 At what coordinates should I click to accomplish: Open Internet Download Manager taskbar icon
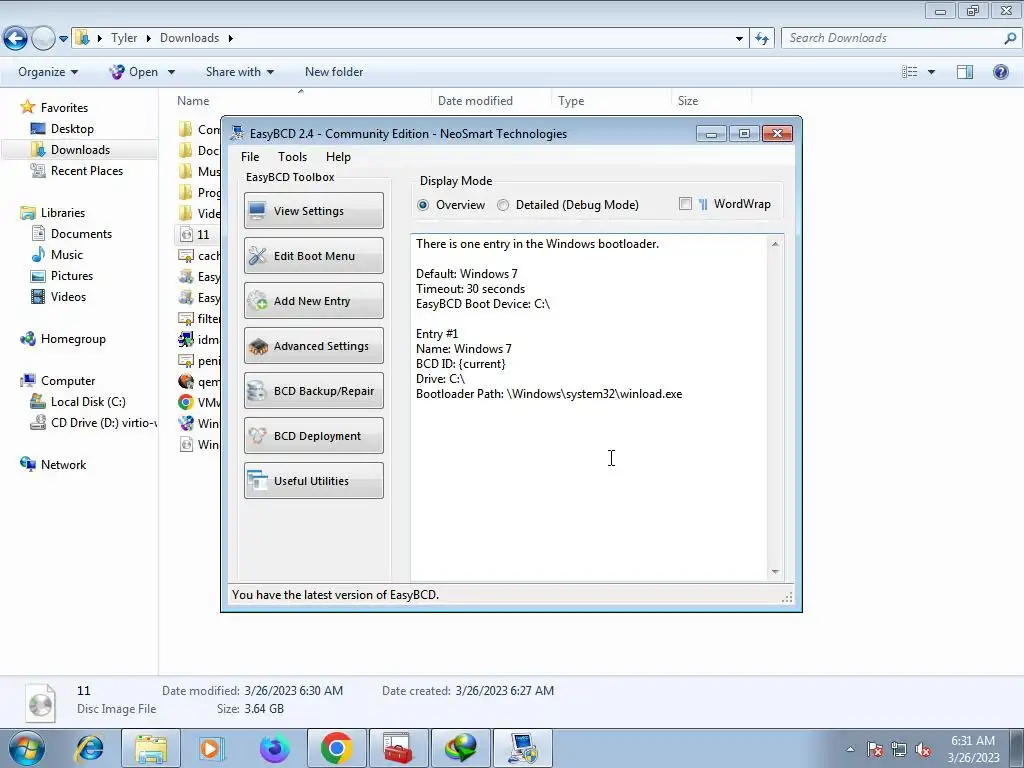(x=461, y=748)
